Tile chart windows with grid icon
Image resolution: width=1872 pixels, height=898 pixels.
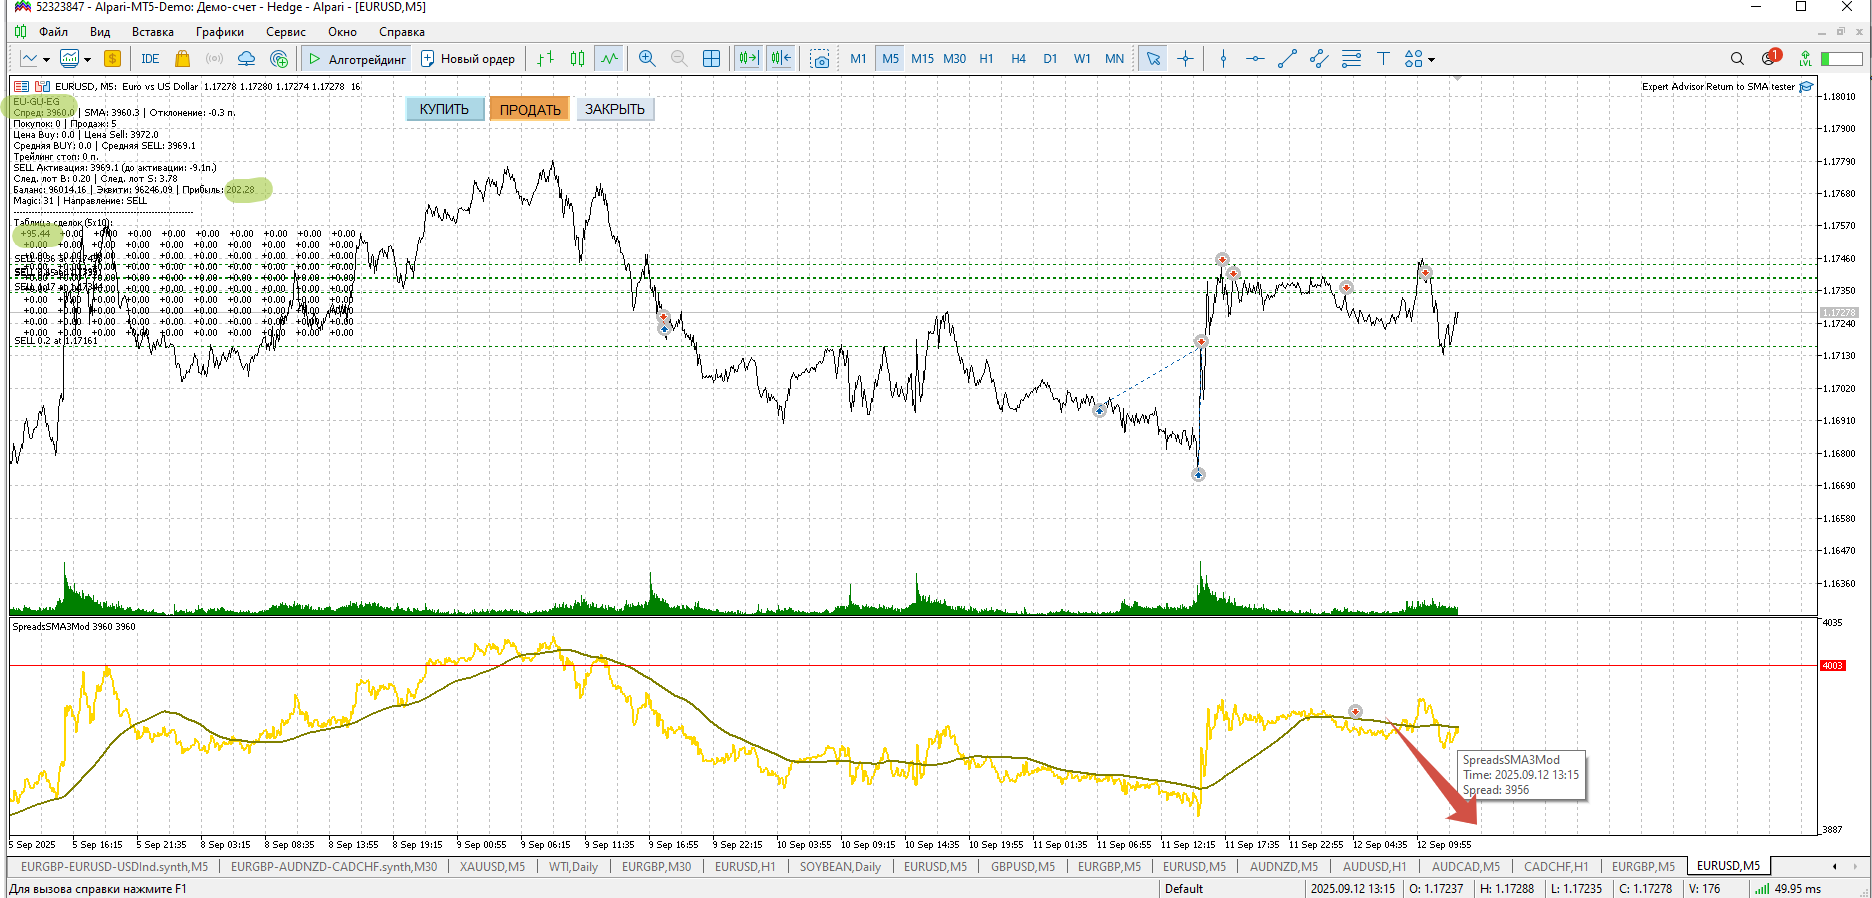click(711, 59)
